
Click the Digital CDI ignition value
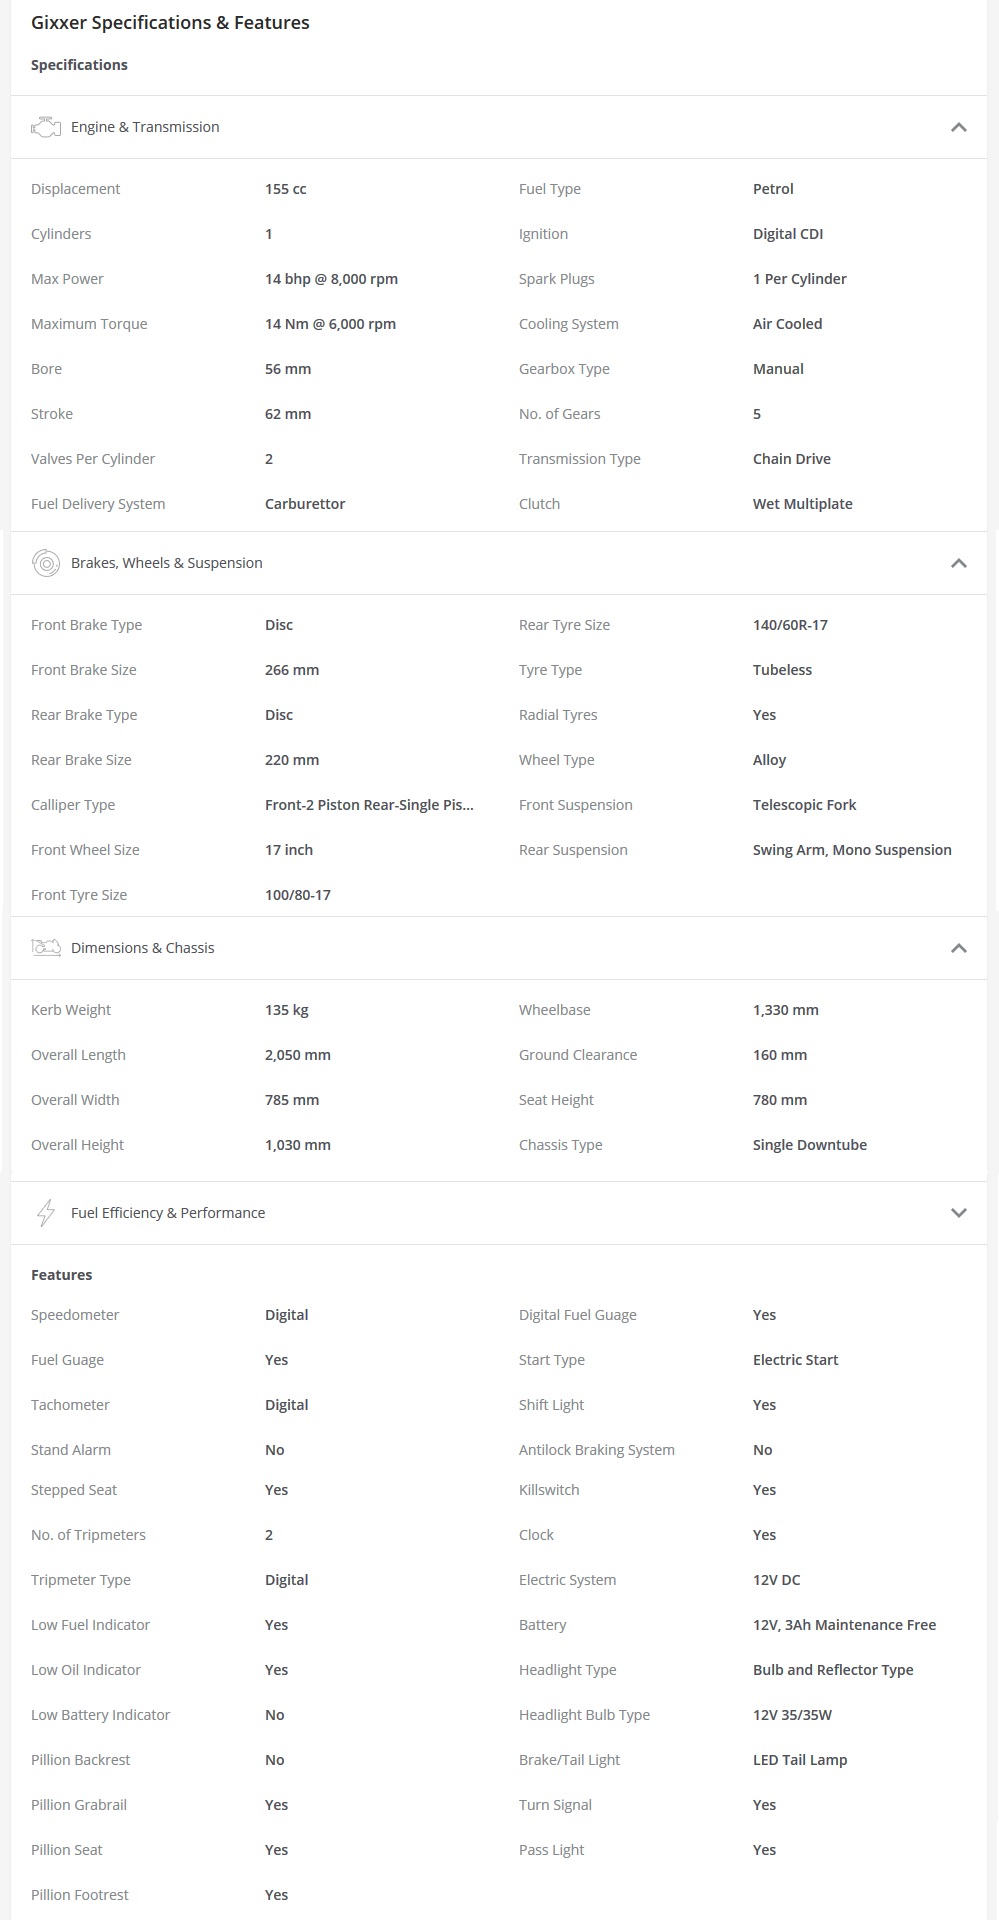[x=788, y=234]
